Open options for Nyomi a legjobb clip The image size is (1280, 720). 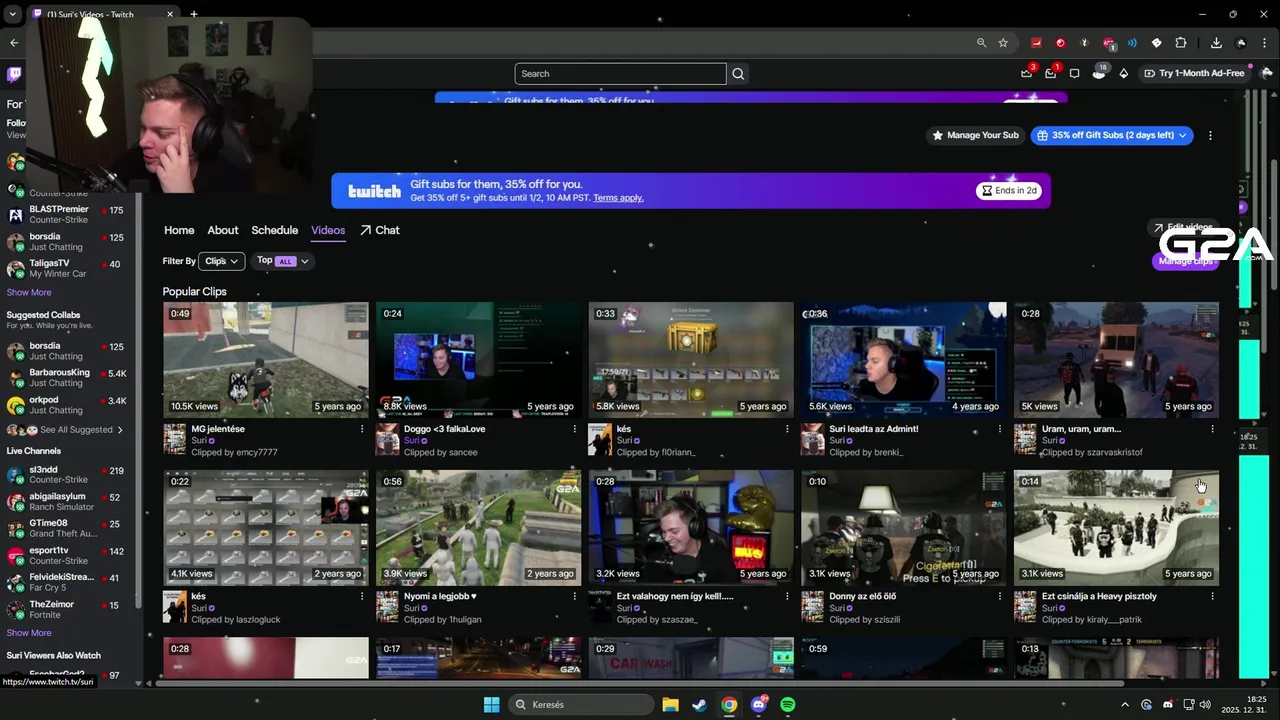(x=574, y=596)
